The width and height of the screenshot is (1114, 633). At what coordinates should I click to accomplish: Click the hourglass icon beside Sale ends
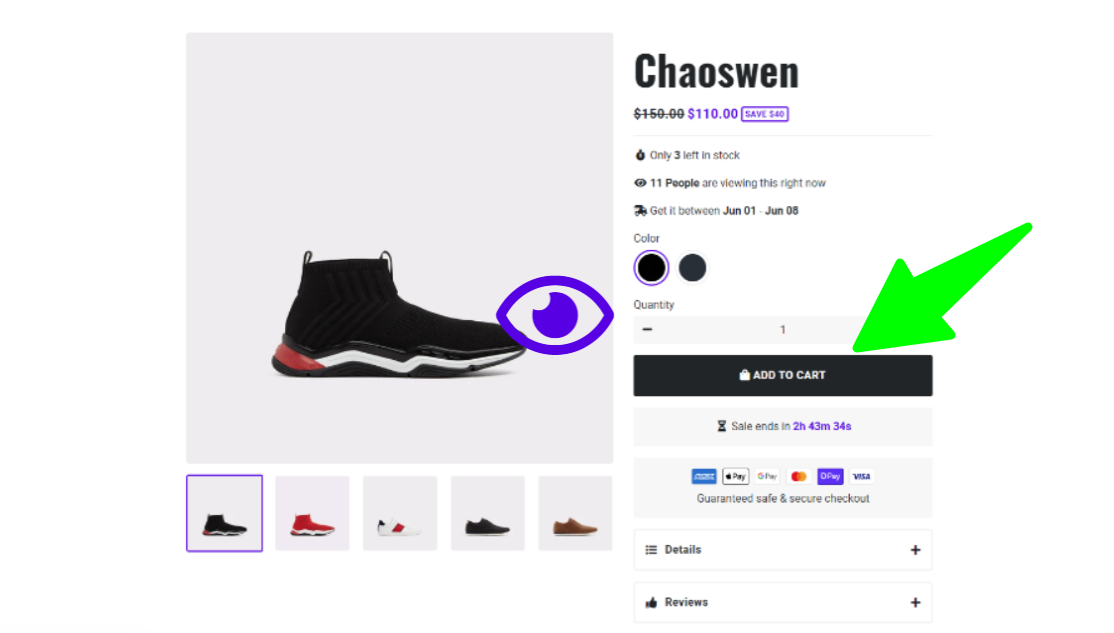[721, 426]
